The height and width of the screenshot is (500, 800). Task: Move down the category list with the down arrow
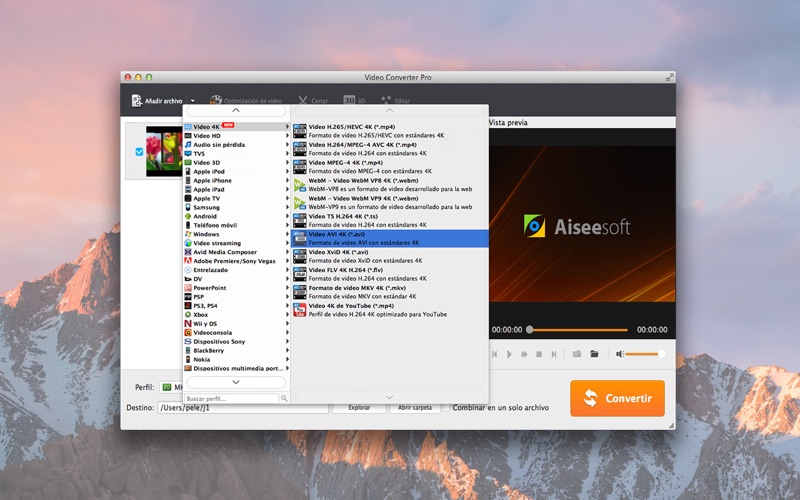pos(236,382)
